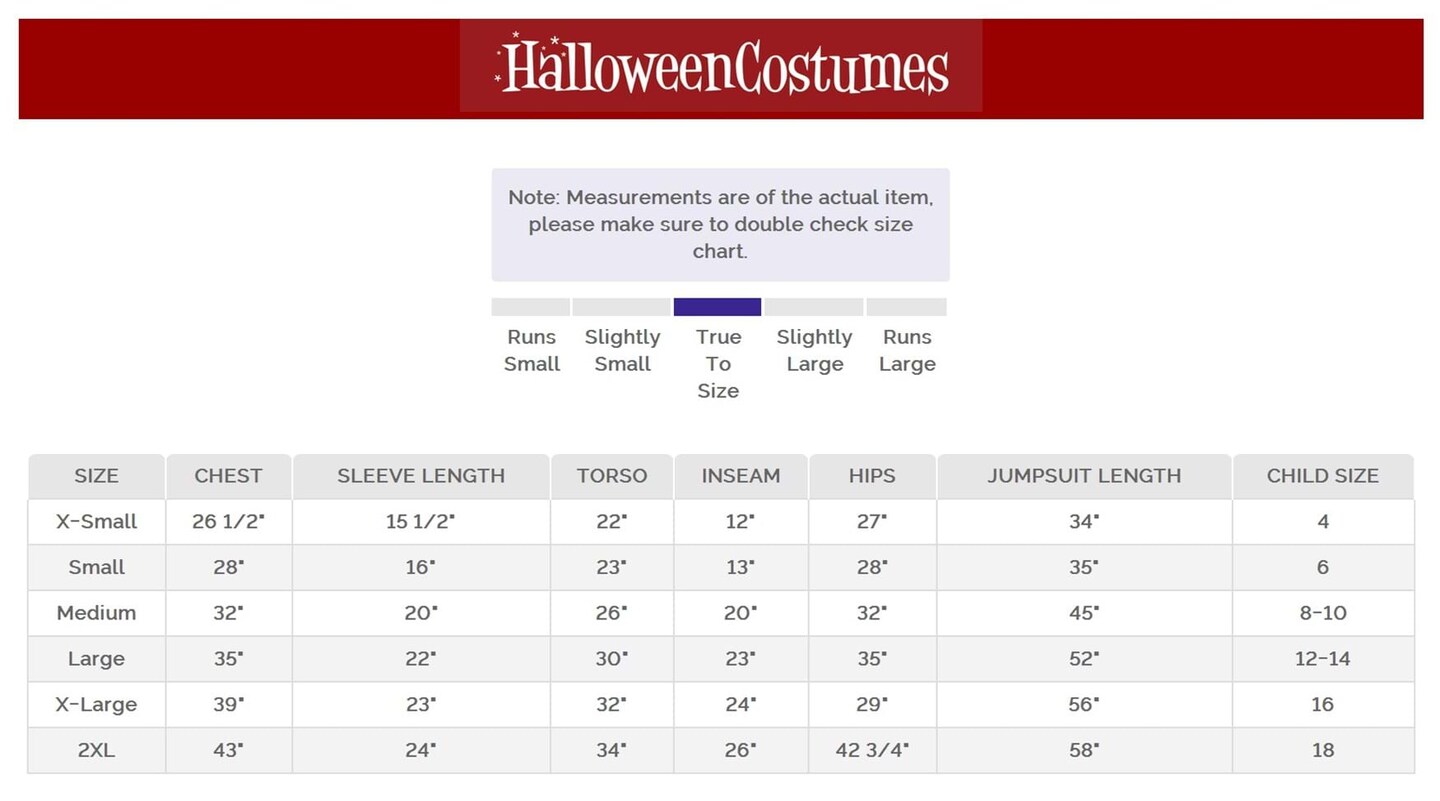The image size is (1440, 801).
Task: Select the X-Small size row label
Action: point(96,521)
